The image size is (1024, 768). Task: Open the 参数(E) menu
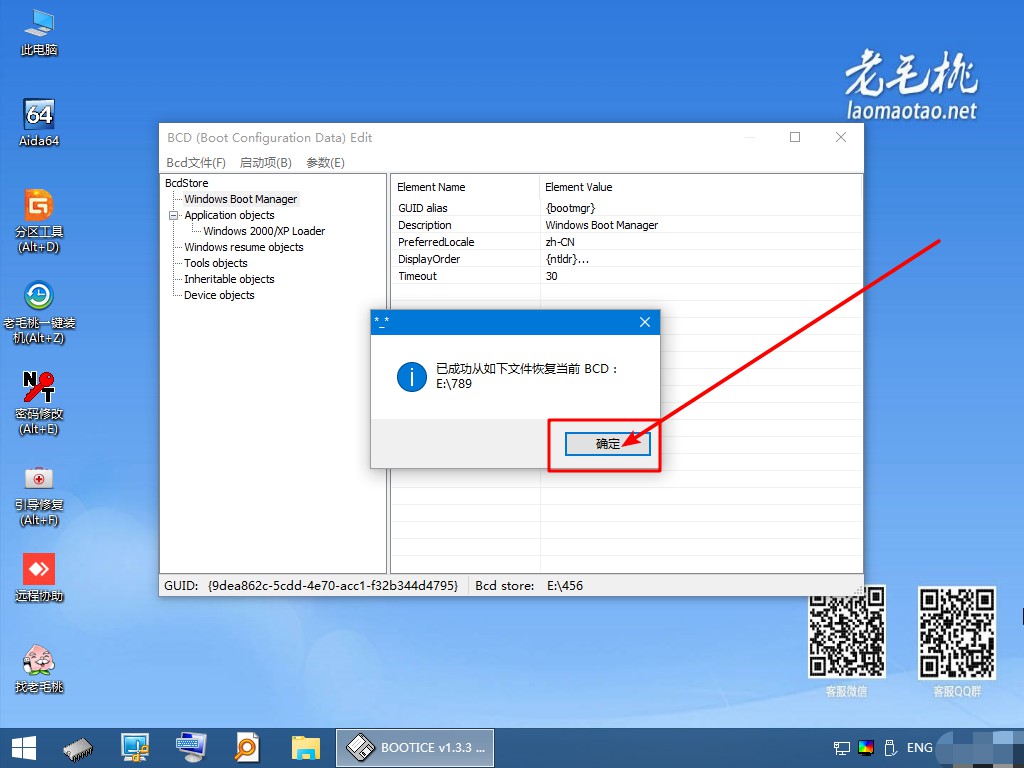[325, 163]
